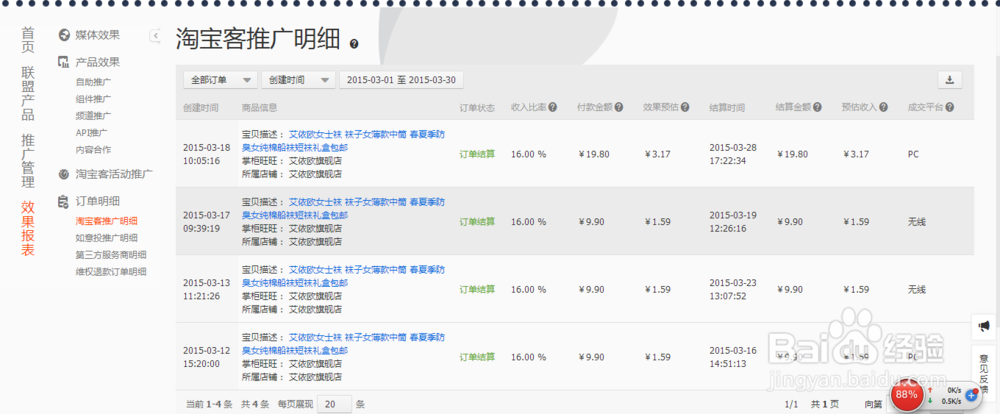The image size is (1000, 414).
Task: Open 效果报表 in left navigation
Action: pos(27,228)
